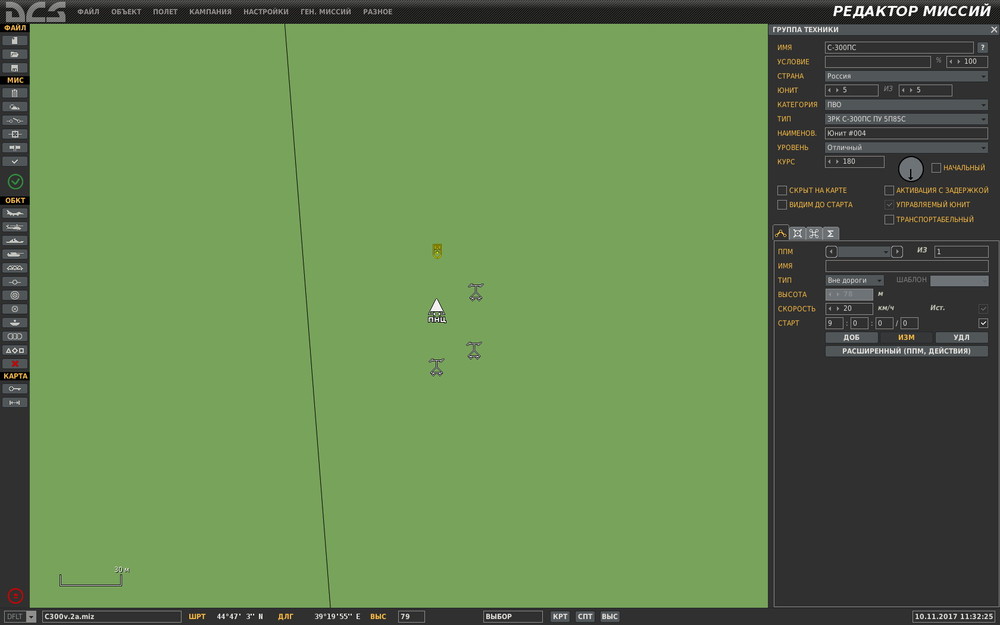This screenshot has height=625, width=1000.
Task: Enable ТРАНСПОРТАБЕЛЬНЫЙ checkbox
Action: 889,219
